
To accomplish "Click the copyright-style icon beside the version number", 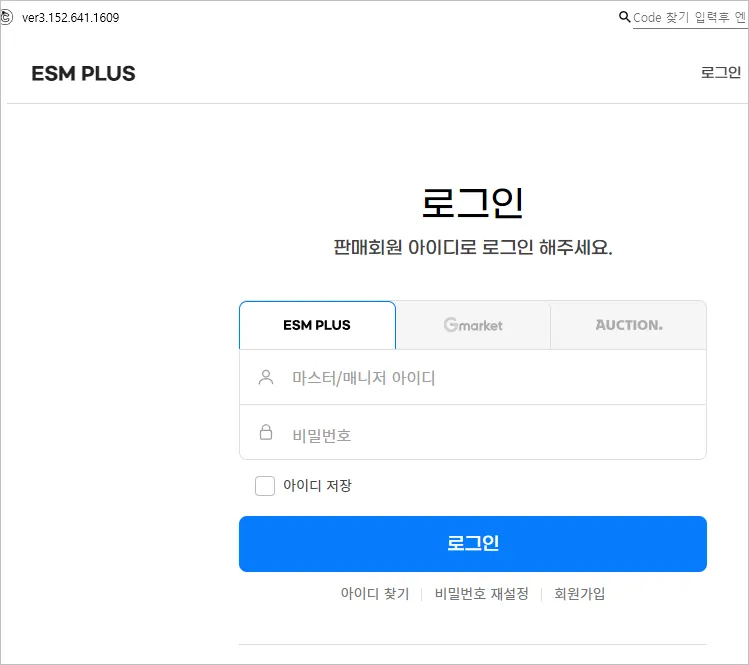I will (6, 18).
